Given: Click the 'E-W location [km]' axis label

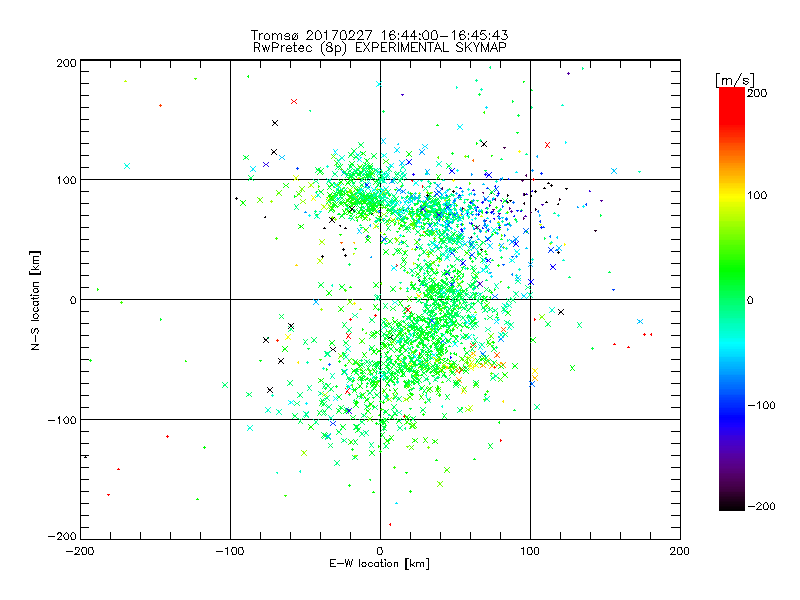Looking at the screenshot, I should coord(380,564).
